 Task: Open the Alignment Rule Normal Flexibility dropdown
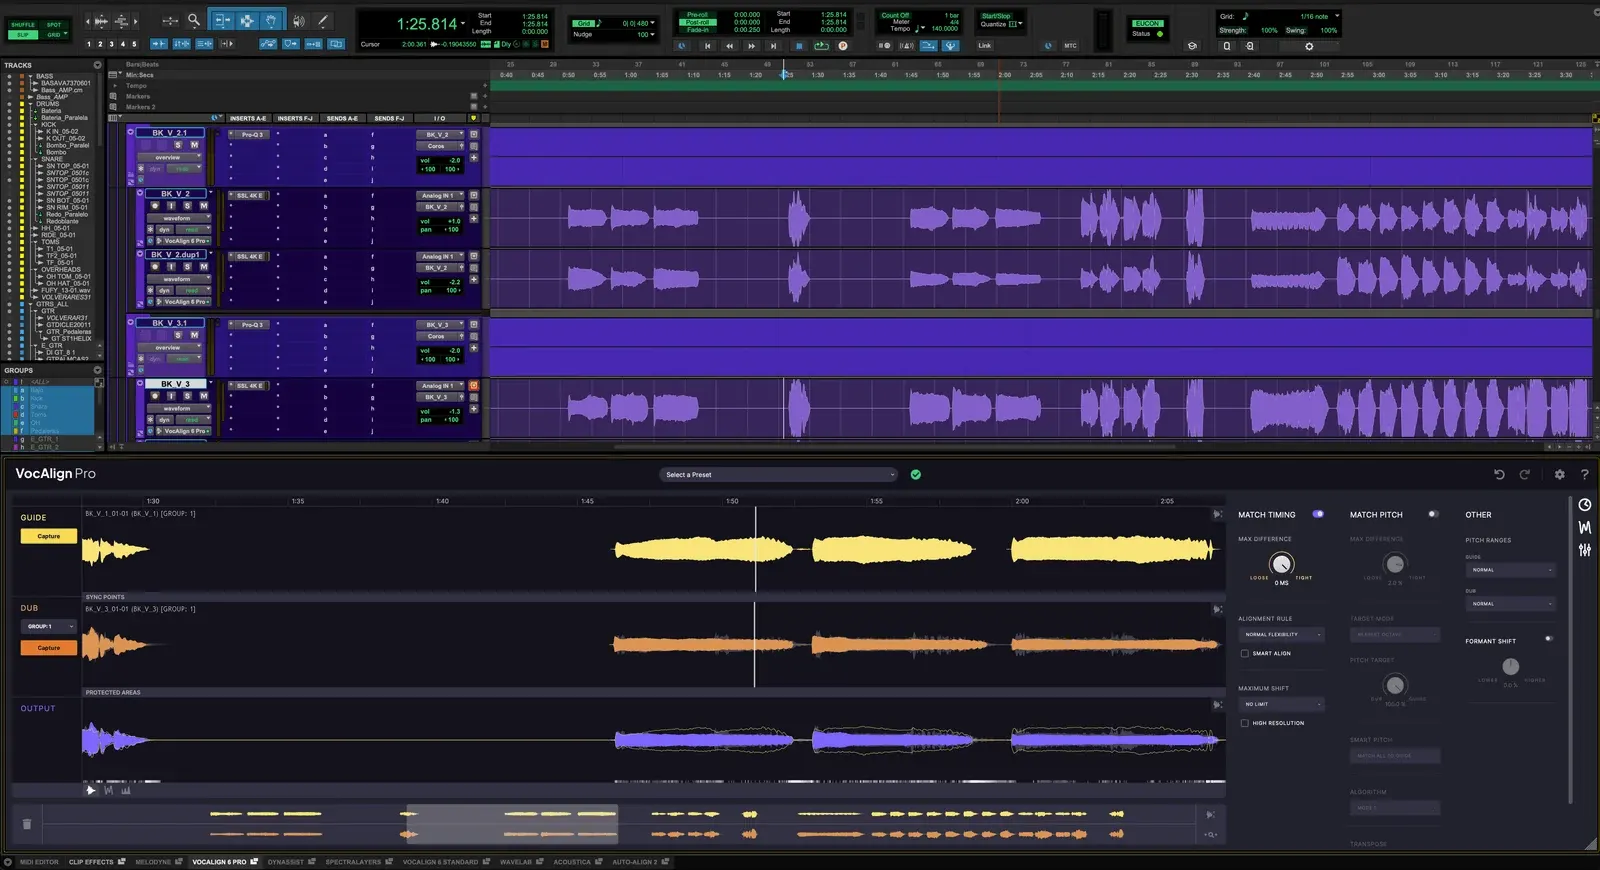tap(1282, 634)
